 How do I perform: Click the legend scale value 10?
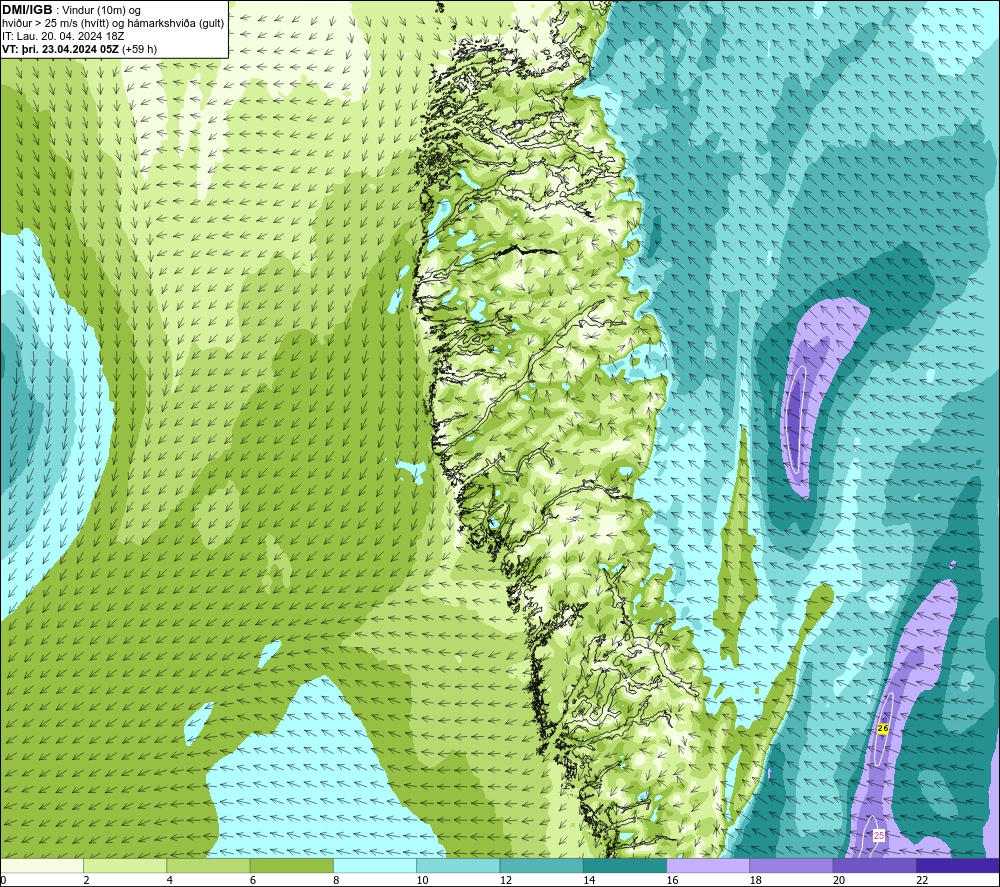(x=422, y=881)
